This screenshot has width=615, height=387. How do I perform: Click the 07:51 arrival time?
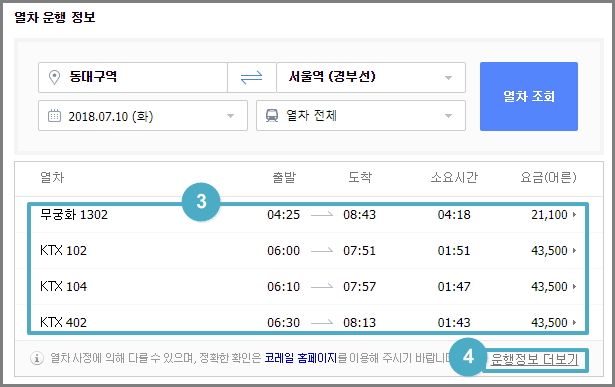[x=359, y=250]
